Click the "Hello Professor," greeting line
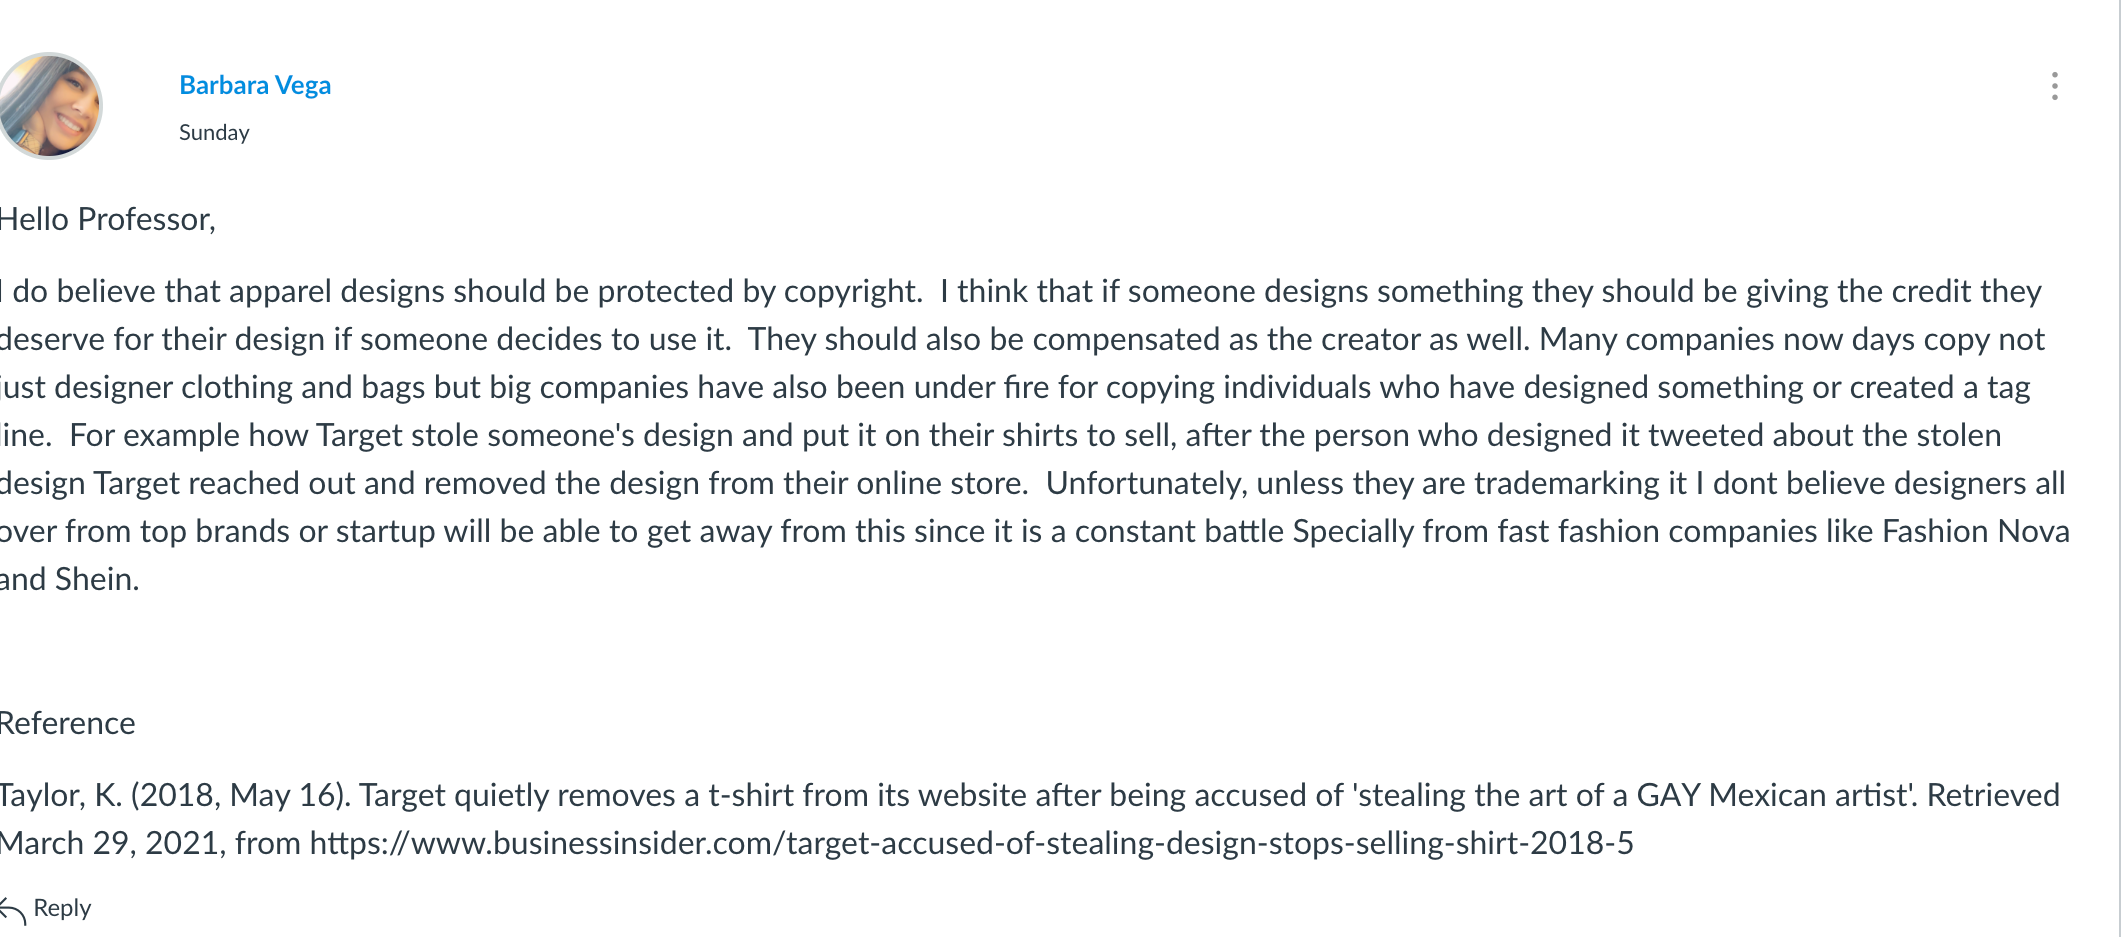 [x=106, y=220]
